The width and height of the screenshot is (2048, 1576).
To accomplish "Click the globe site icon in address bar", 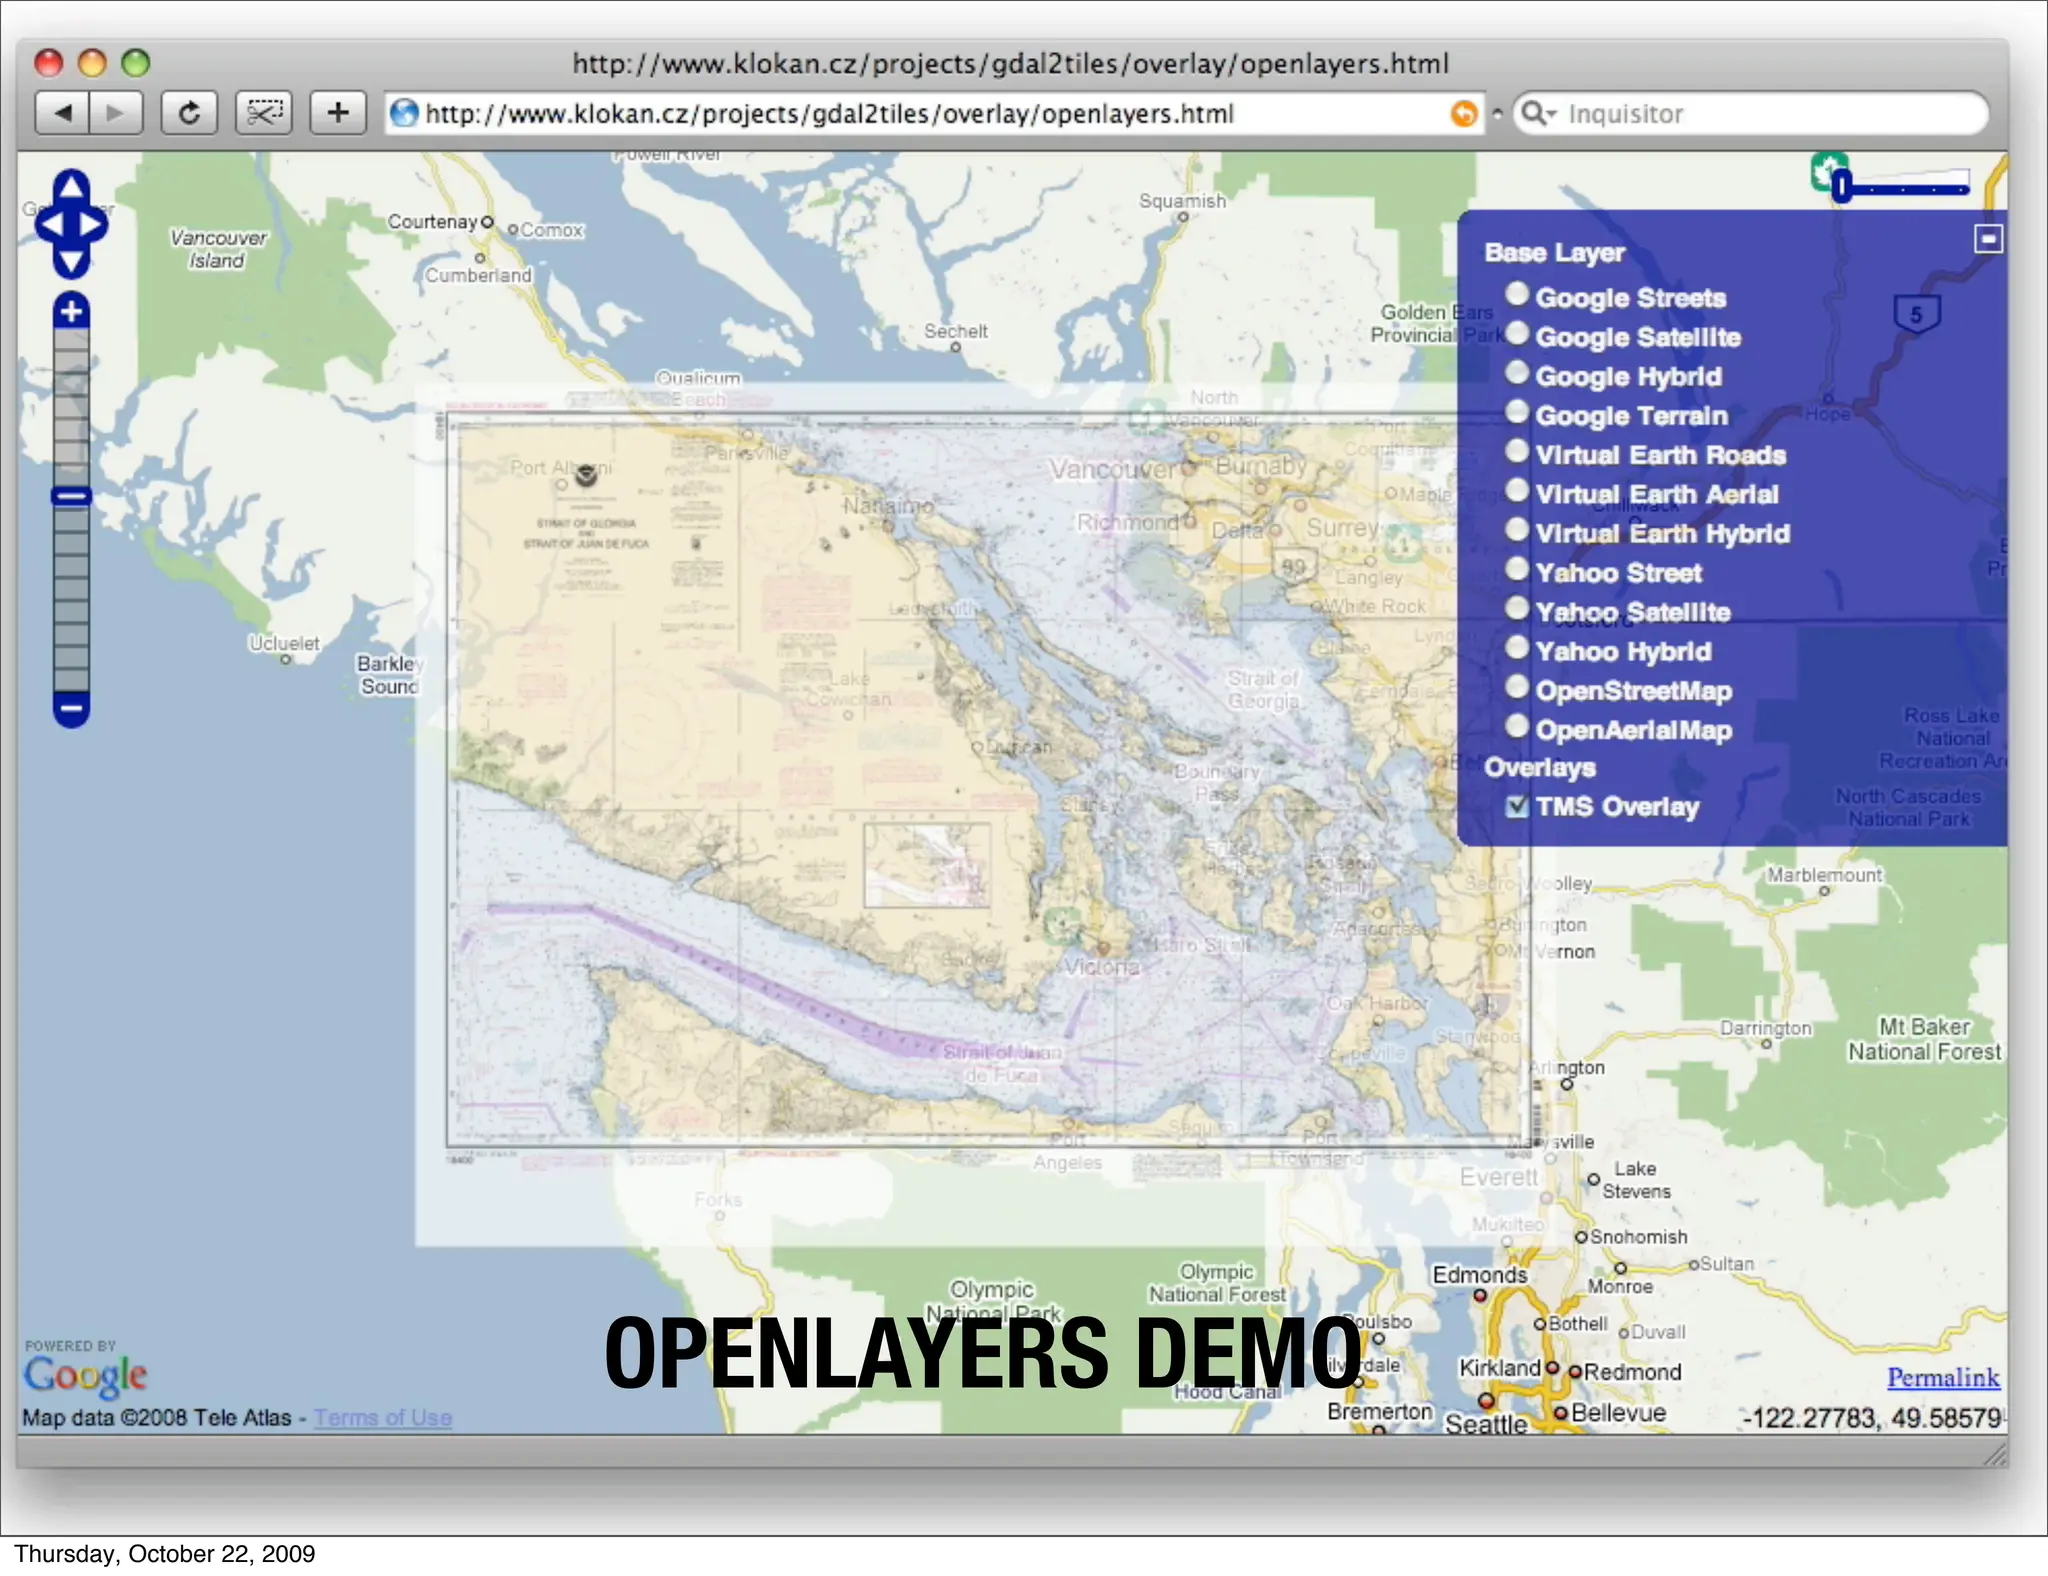I will (404, 113).
